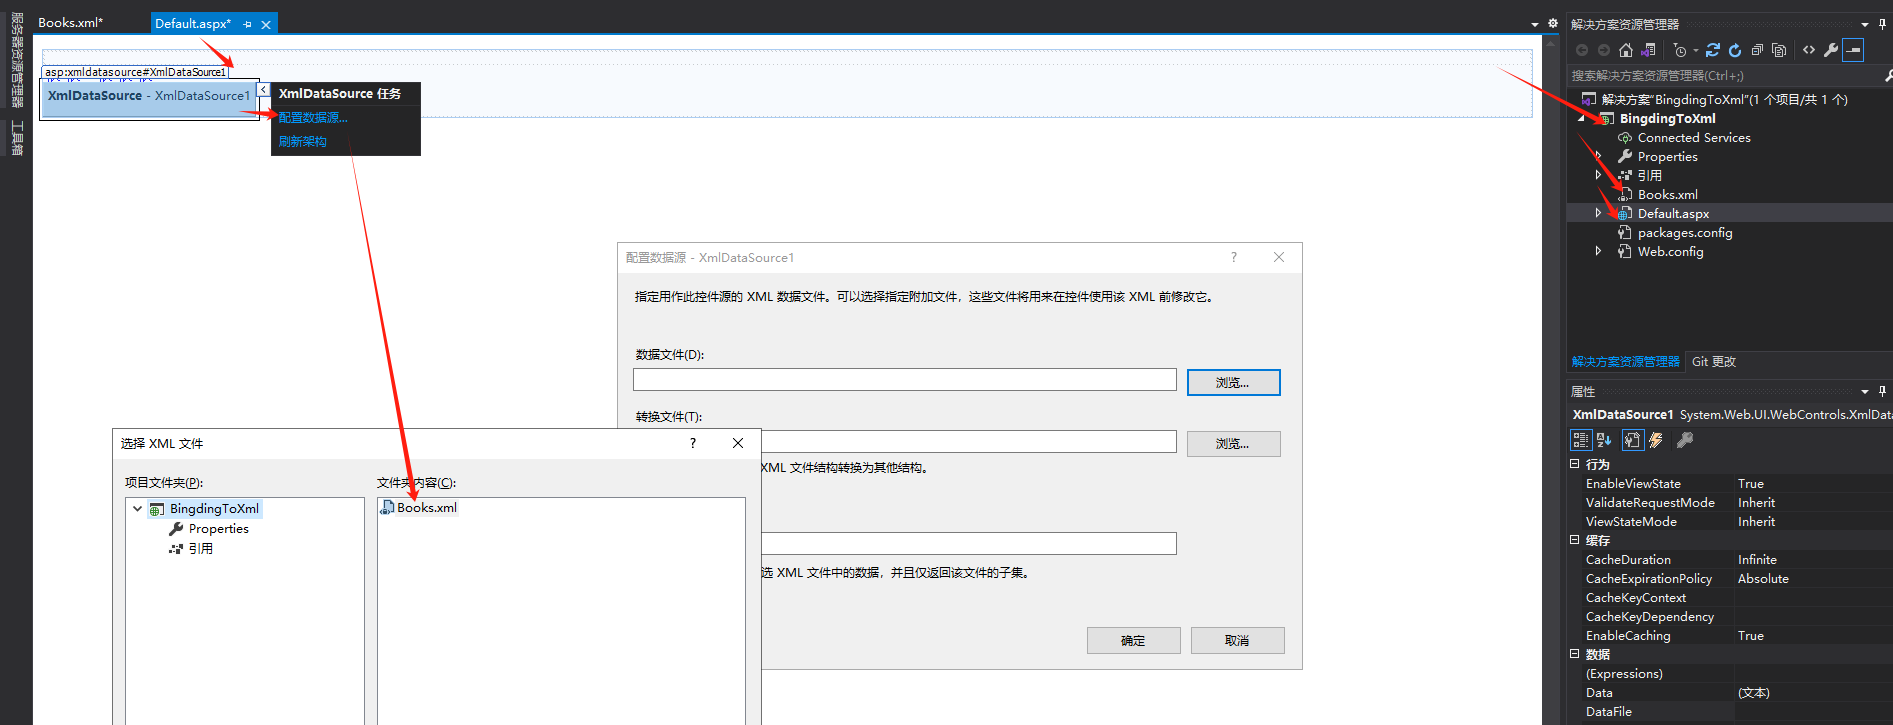Switch to the Books.xml* tab

(x=70, y=23)
